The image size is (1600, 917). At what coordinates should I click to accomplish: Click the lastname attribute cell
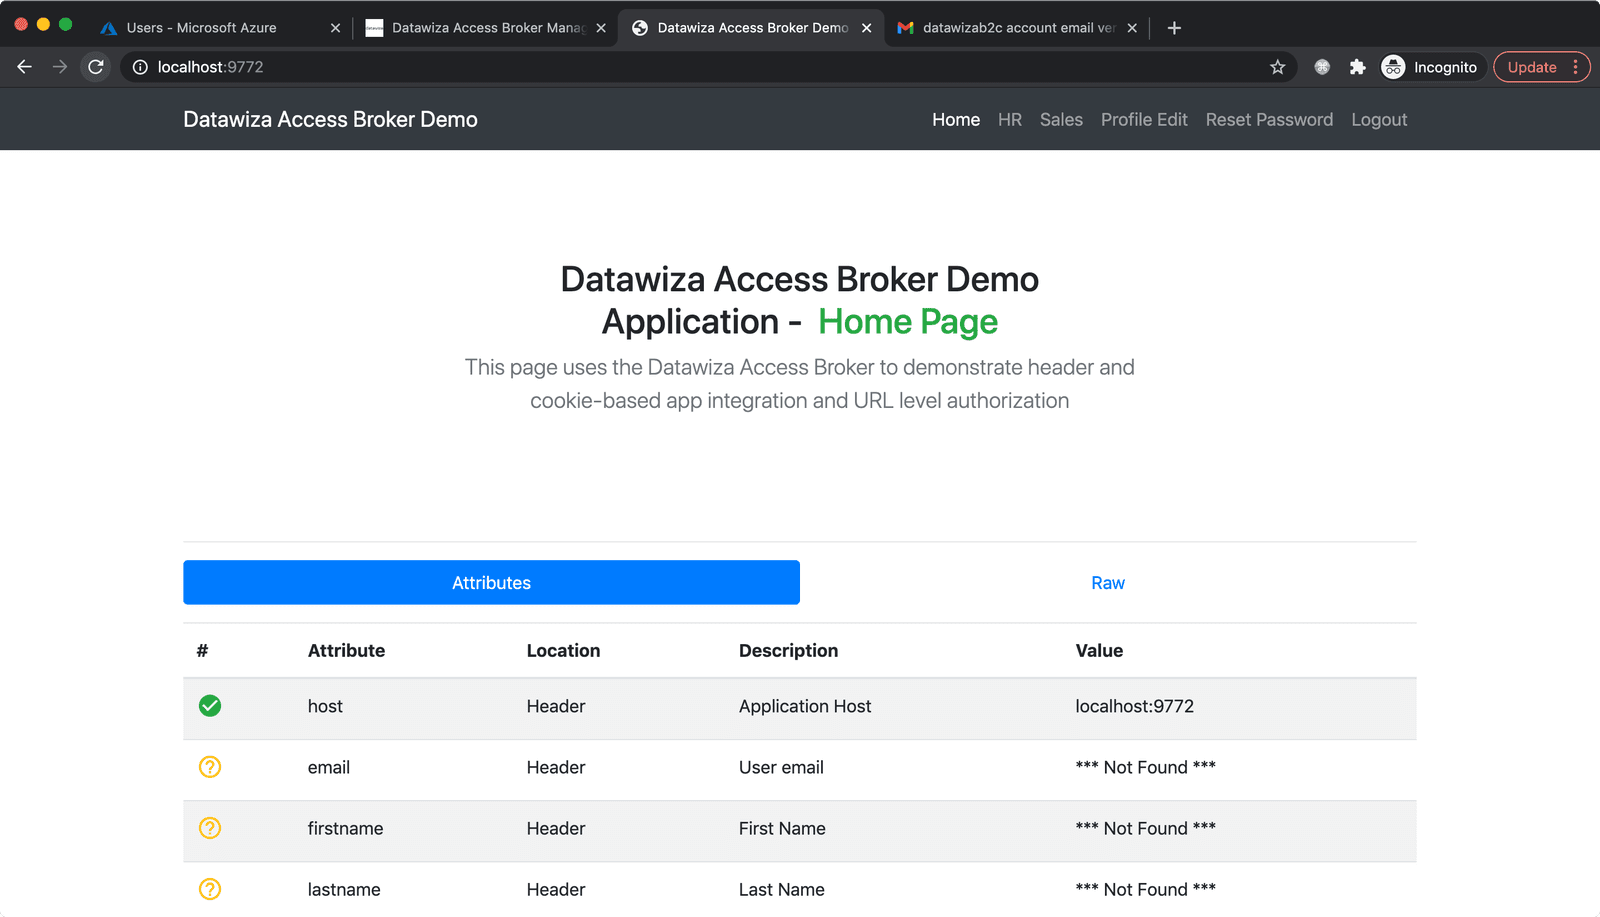[344, 889]
